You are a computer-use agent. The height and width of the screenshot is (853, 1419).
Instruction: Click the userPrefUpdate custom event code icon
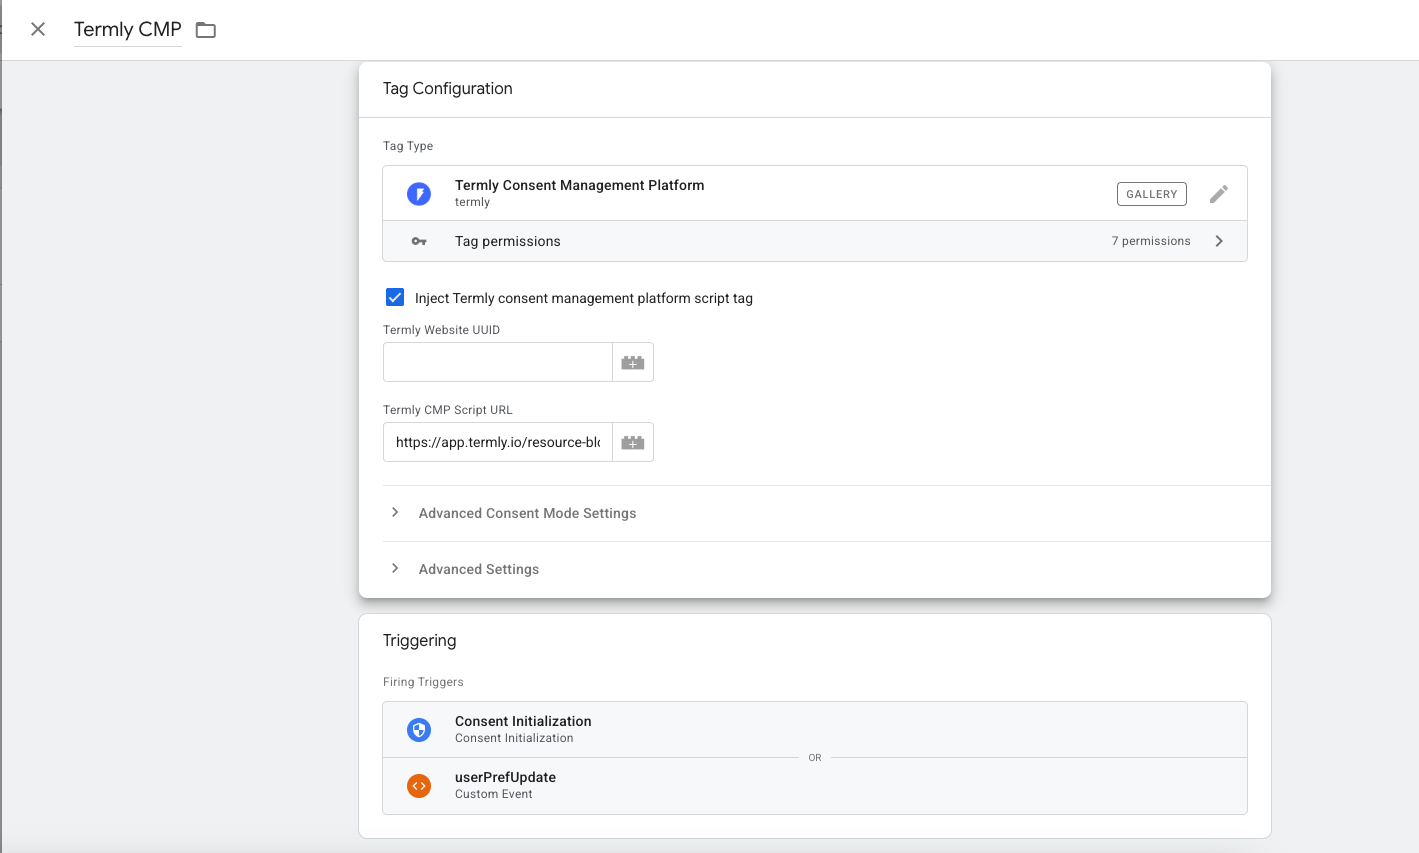419,786
